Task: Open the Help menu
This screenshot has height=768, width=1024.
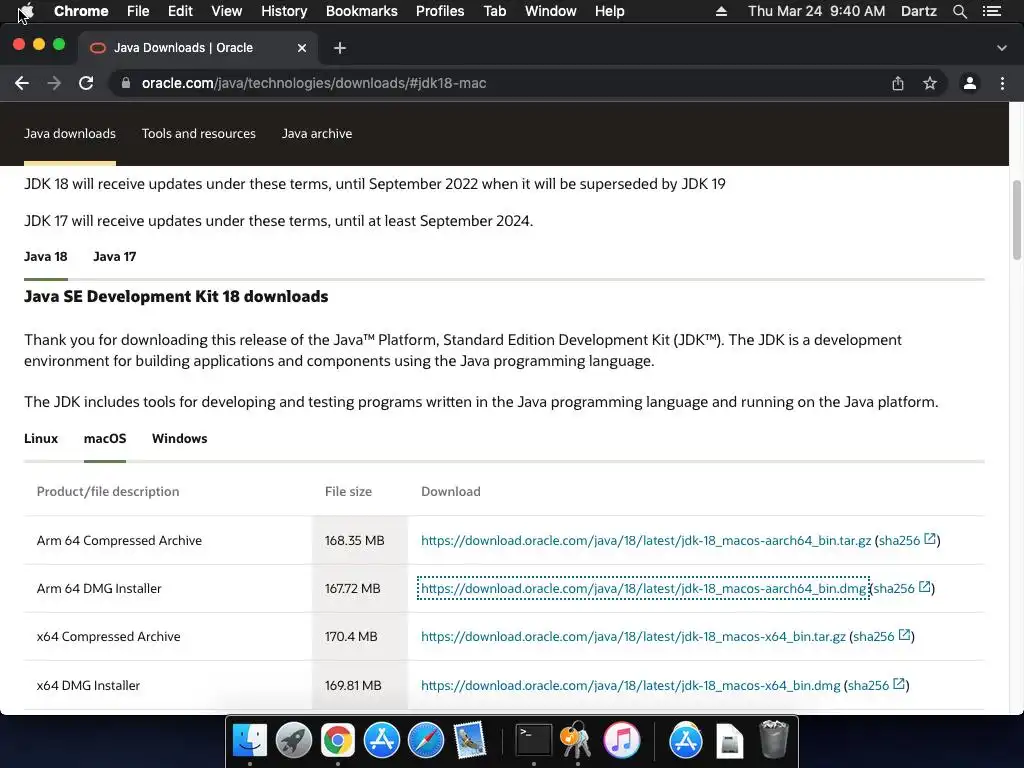Action: click(x=609, y=11)
